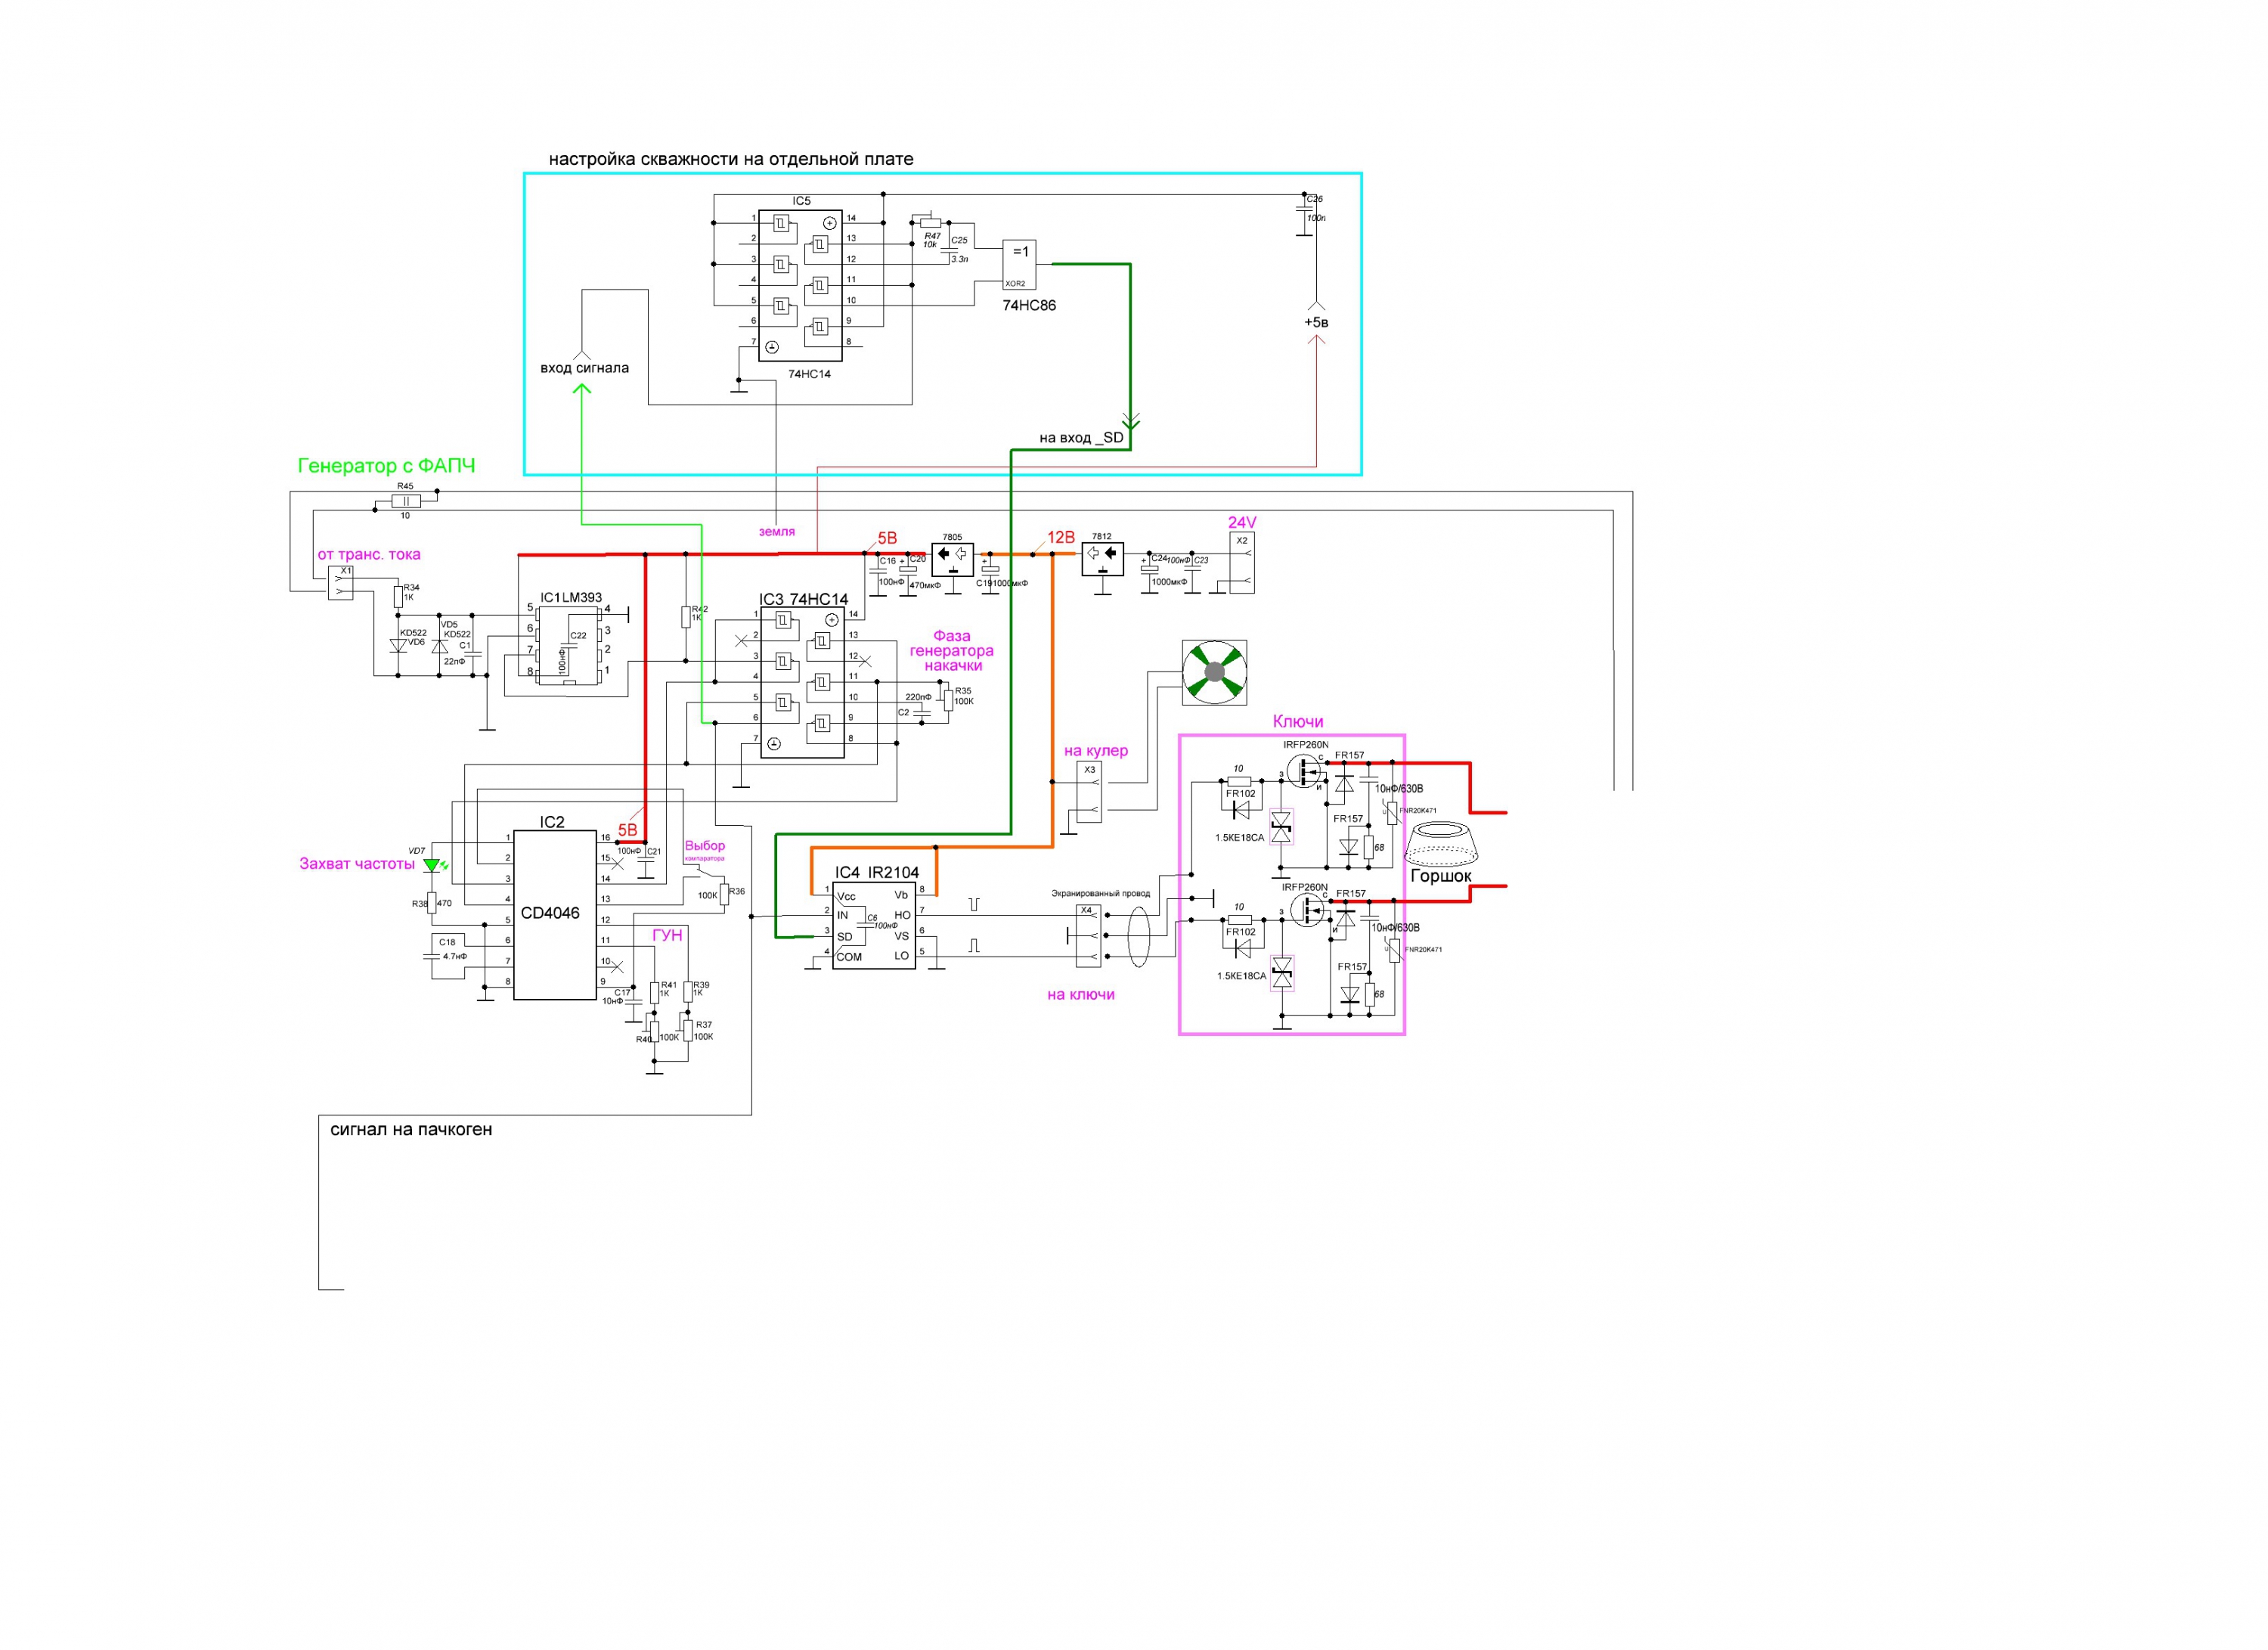Click the R38 470 resistor
This screenshot has width=2268, height=1650.
coord(432,903)
